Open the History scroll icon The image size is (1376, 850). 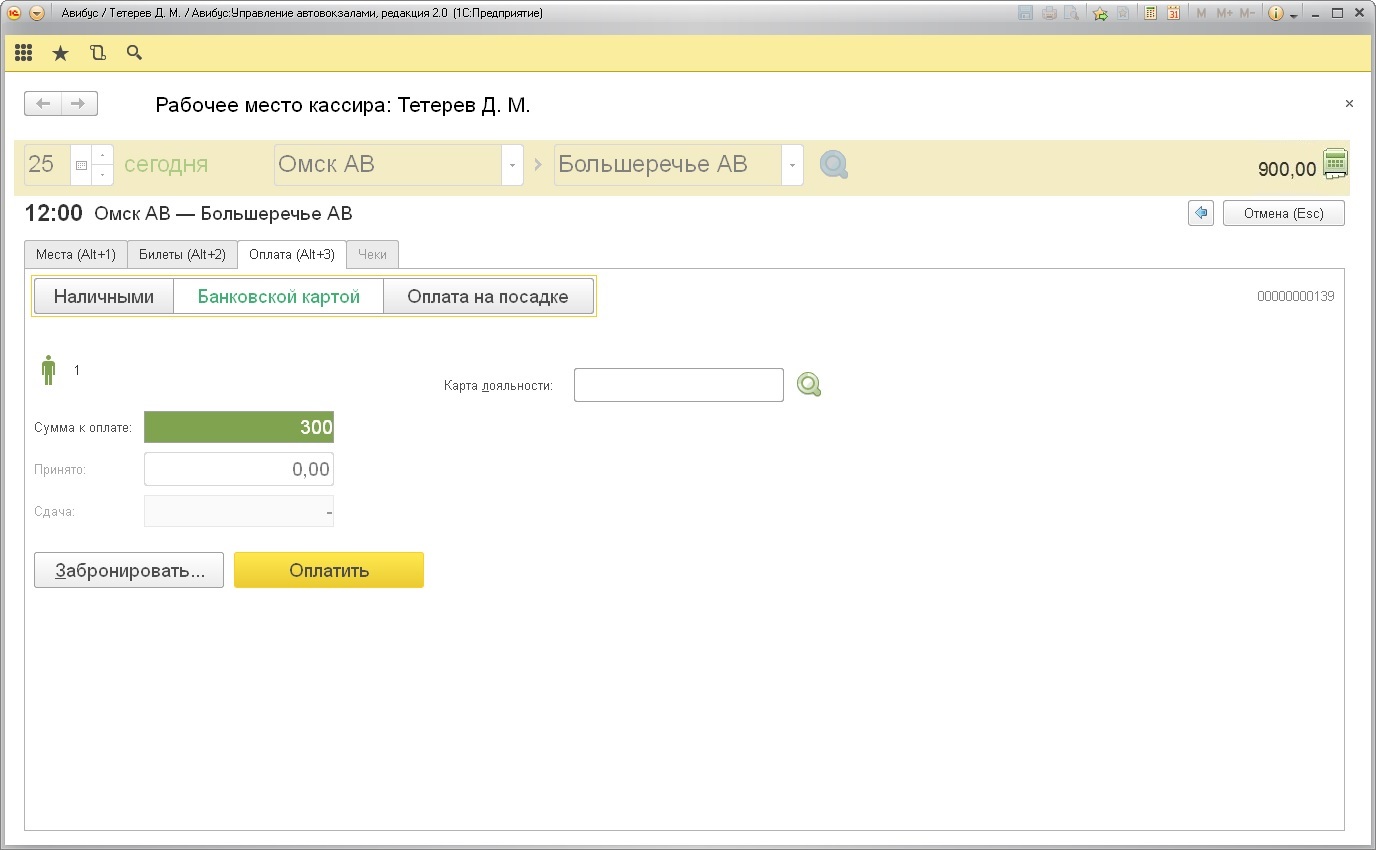(97, 53)
